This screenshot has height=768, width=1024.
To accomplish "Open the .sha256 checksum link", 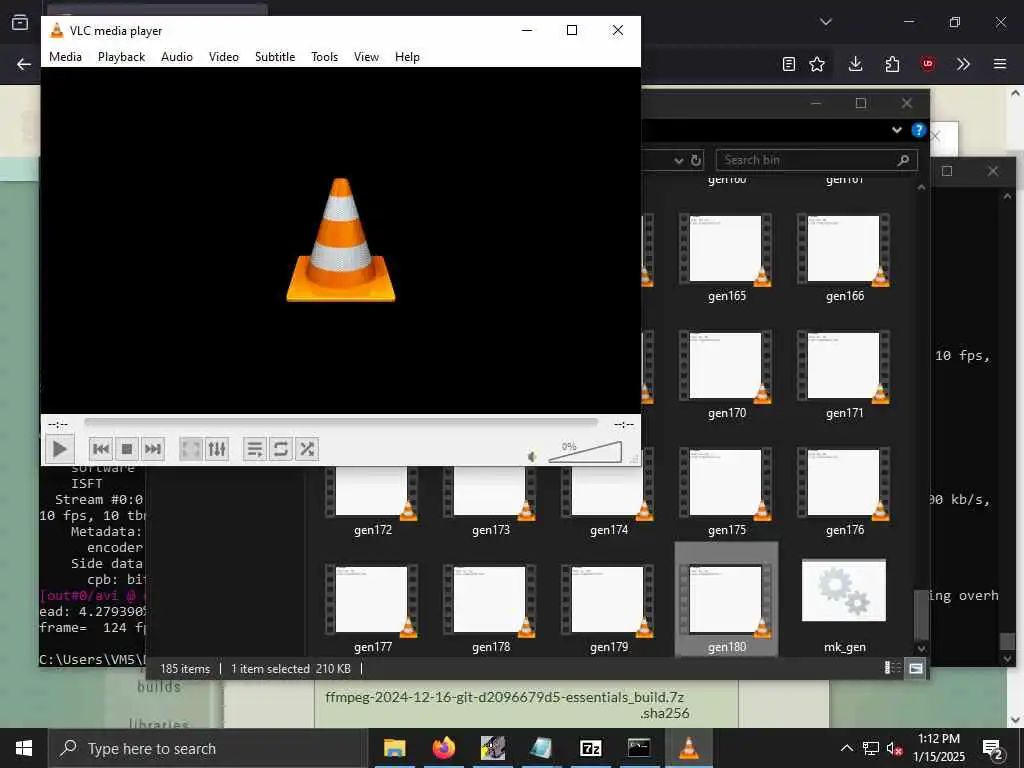I will pyautogui.click(x=664, y=713).
